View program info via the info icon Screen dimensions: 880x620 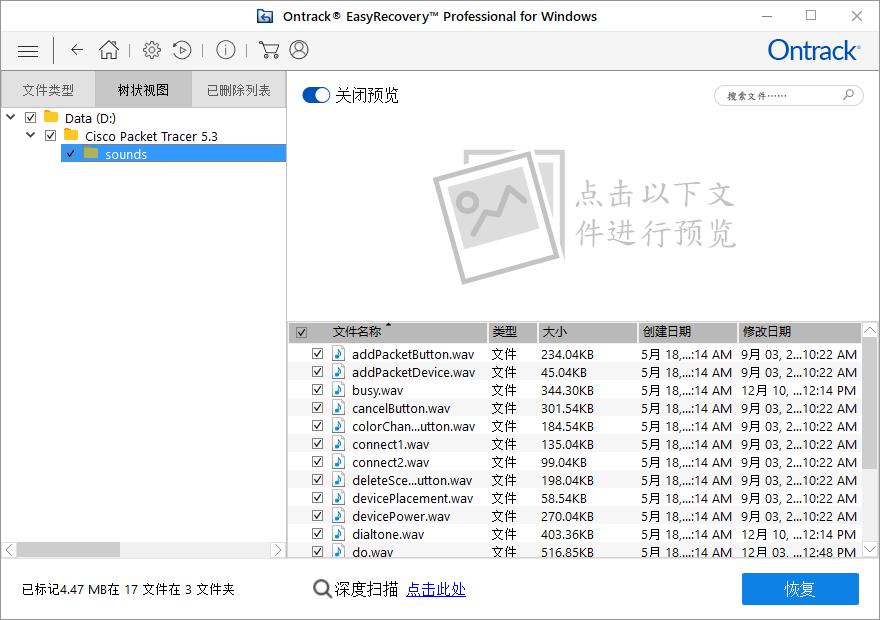225,49
